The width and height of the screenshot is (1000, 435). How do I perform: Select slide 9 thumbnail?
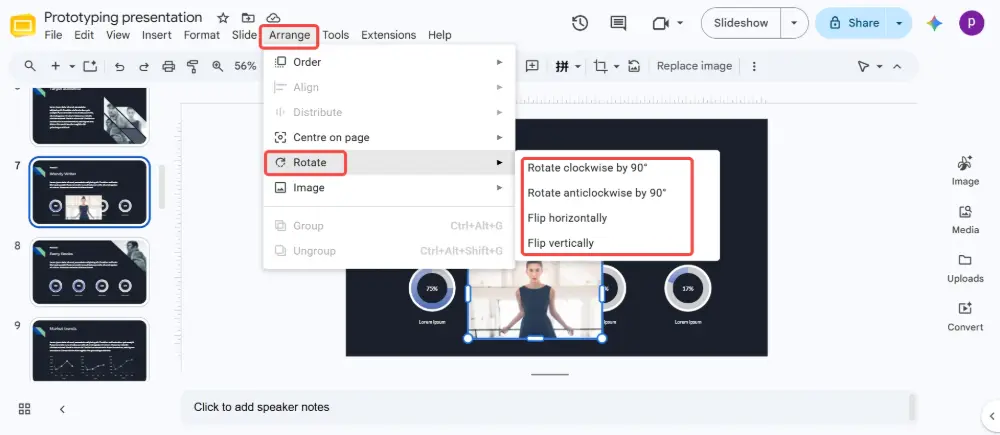coord(89,350)
